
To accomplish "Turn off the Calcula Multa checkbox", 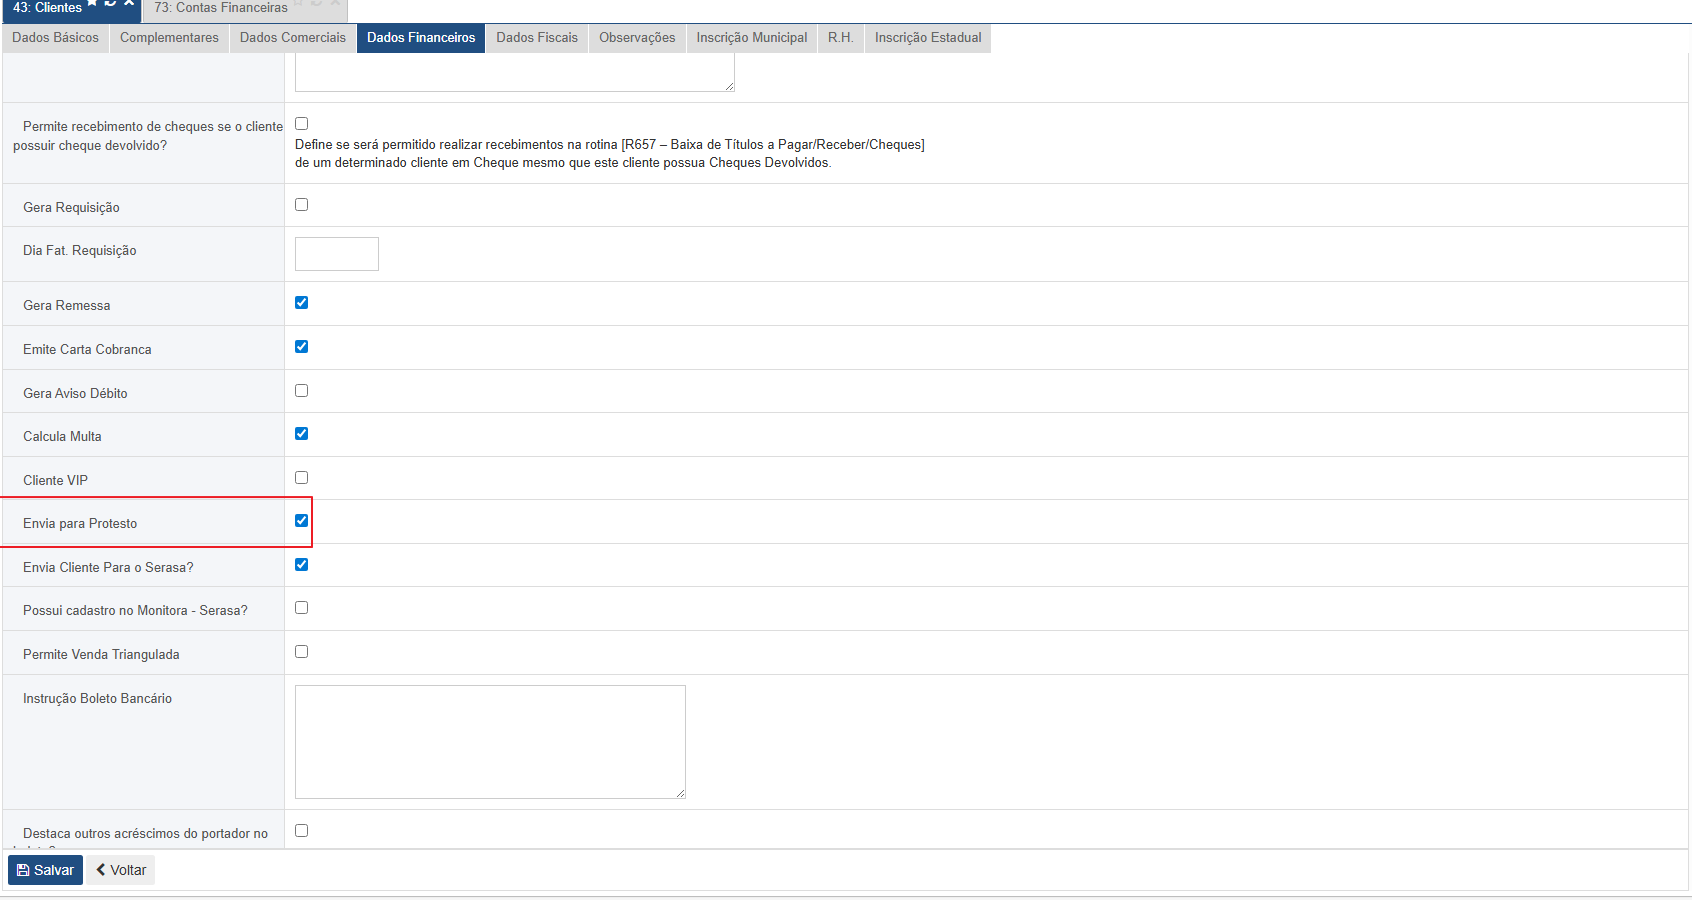I will click(301, 434).
